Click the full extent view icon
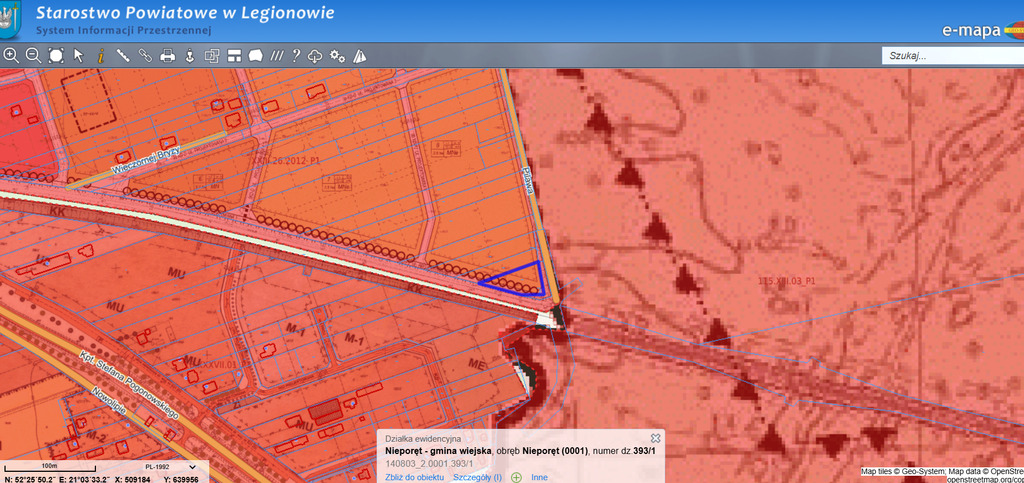This screenshot has width=1024, height=483. (x=56, y=56)
